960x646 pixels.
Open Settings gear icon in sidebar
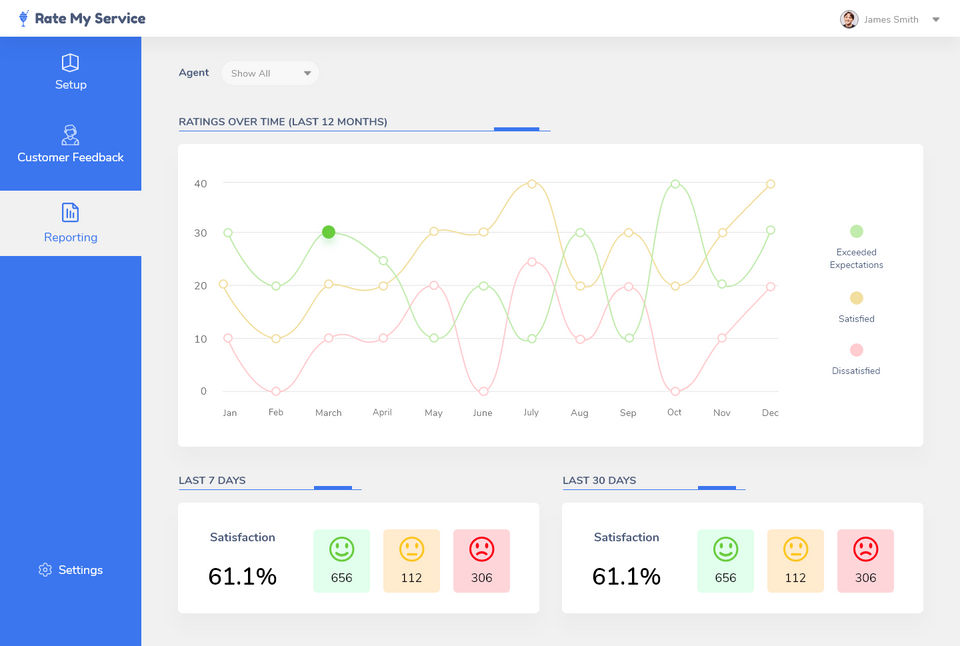tap(45, 570)
